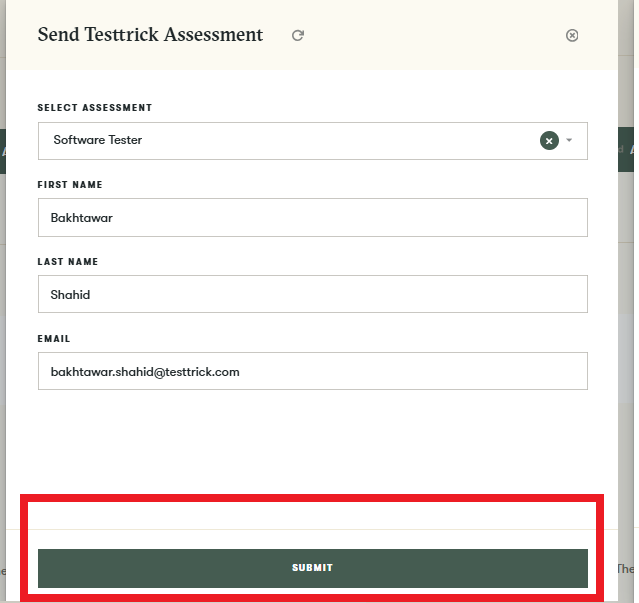Open the Software Tester assessment combo box
Image resolution: width=639 pixels, height=603 pixels.
tap(313, 141)
